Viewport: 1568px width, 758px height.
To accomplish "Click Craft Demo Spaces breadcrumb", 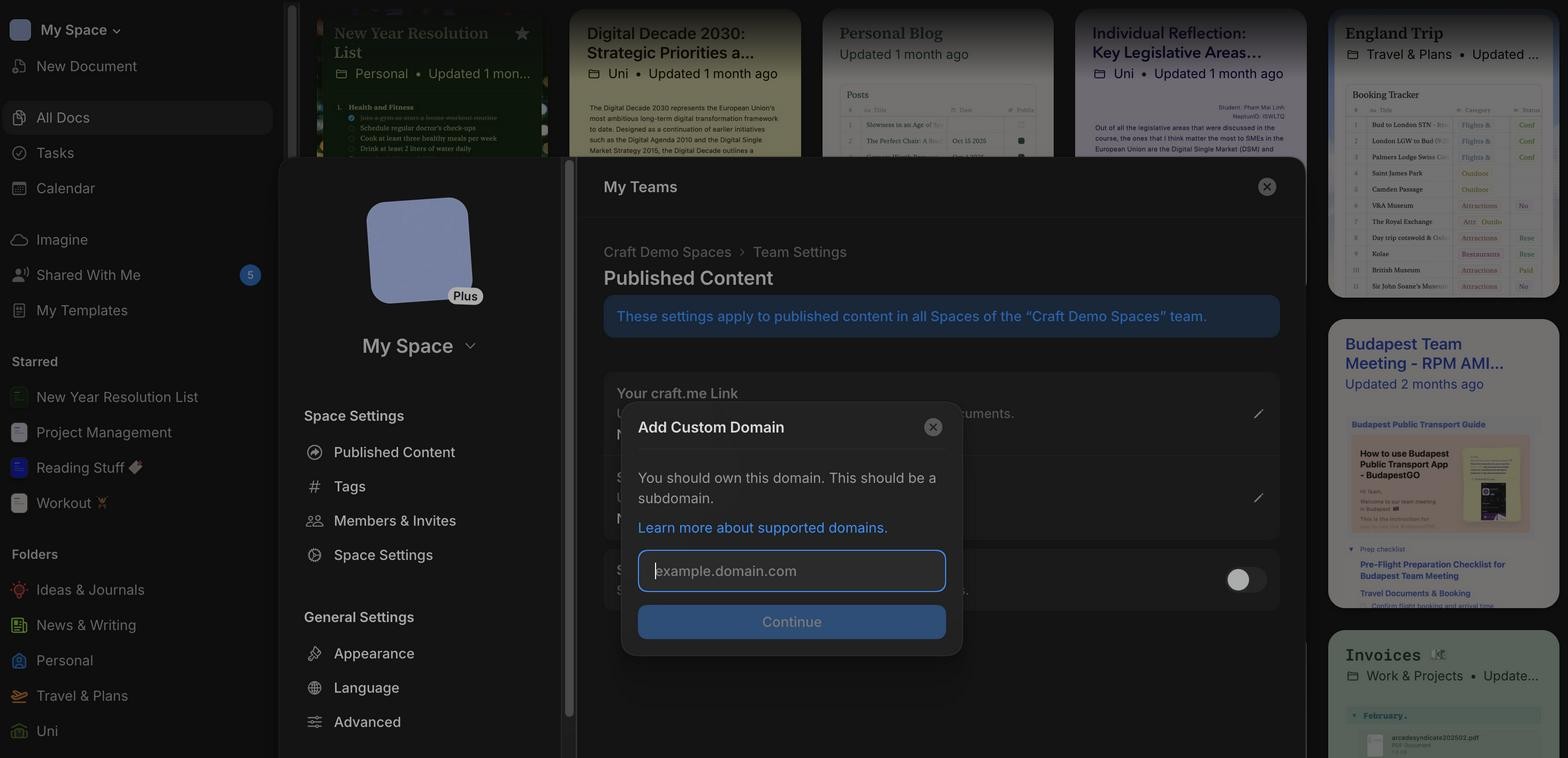I will (x=667, y=253).
